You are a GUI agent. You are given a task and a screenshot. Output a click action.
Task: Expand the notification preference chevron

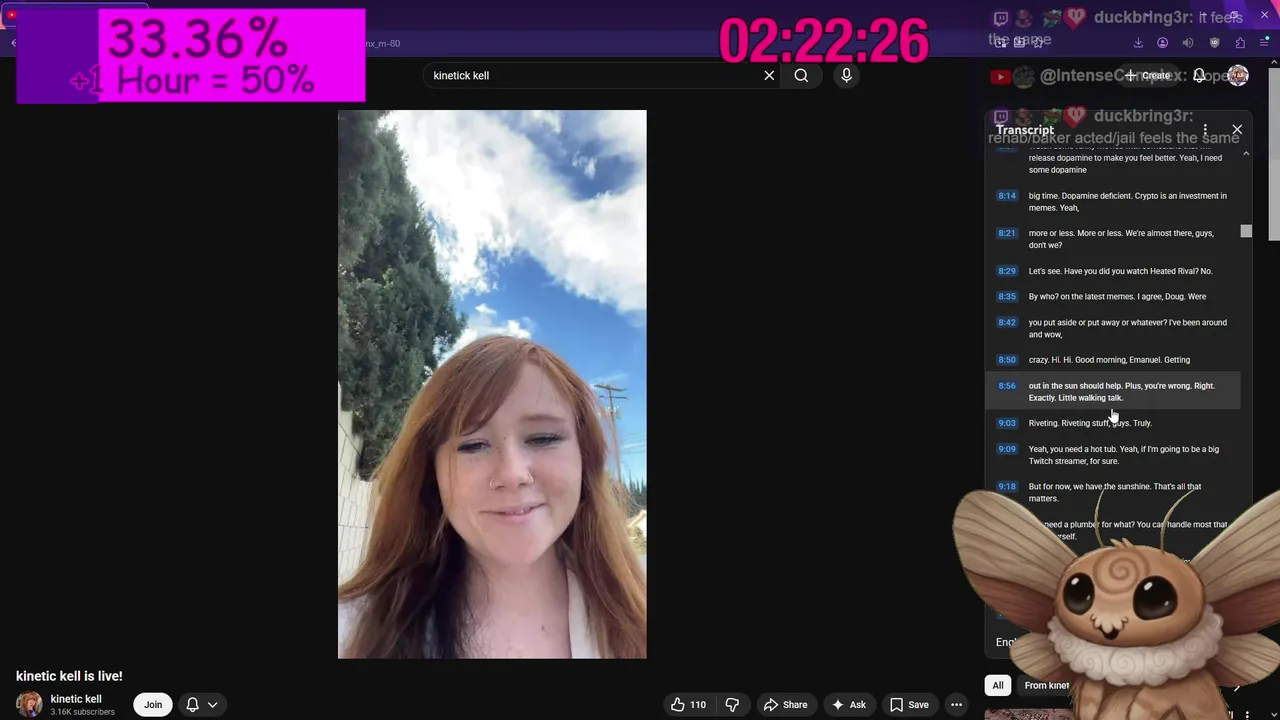(212, 705)
